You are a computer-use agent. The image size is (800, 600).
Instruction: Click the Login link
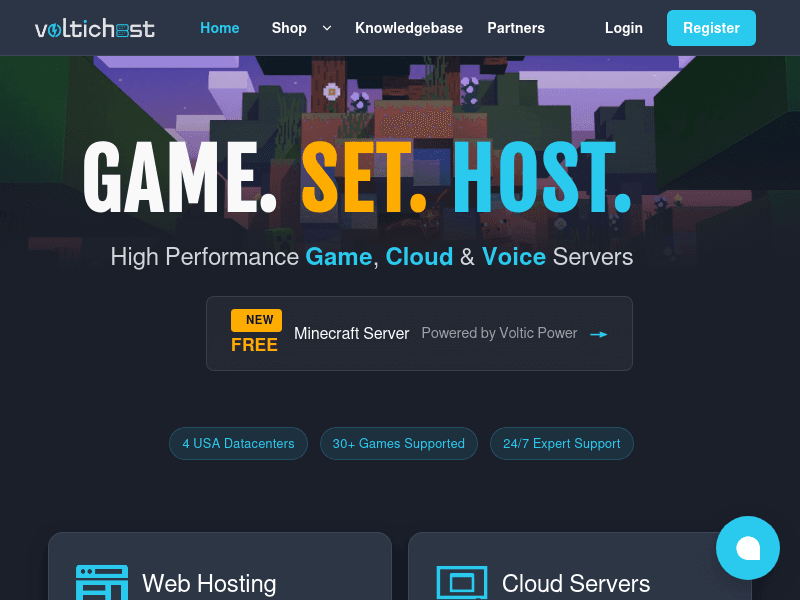[623, 28]
